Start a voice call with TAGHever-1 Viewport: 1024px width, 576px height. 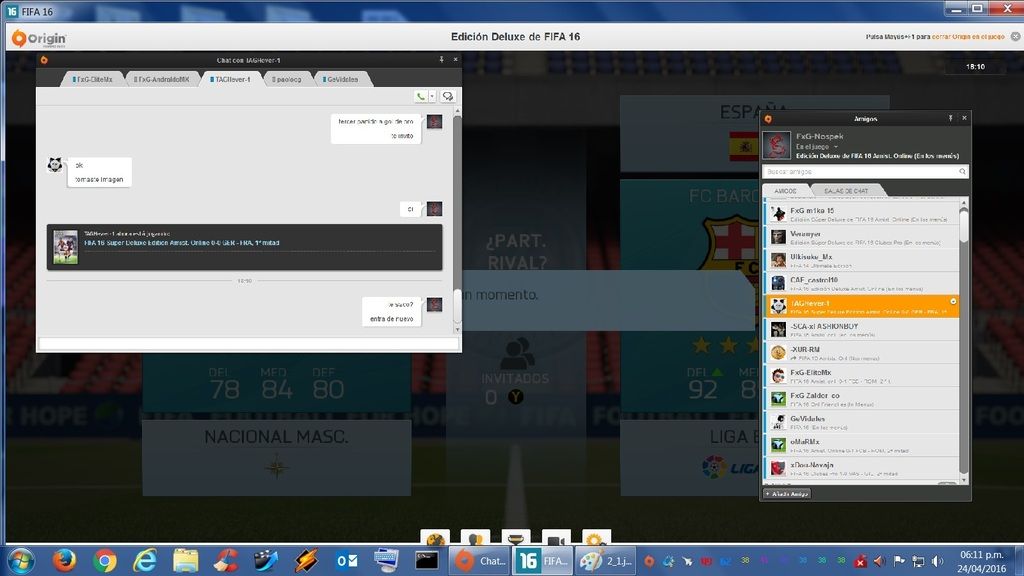click(421, 97)
